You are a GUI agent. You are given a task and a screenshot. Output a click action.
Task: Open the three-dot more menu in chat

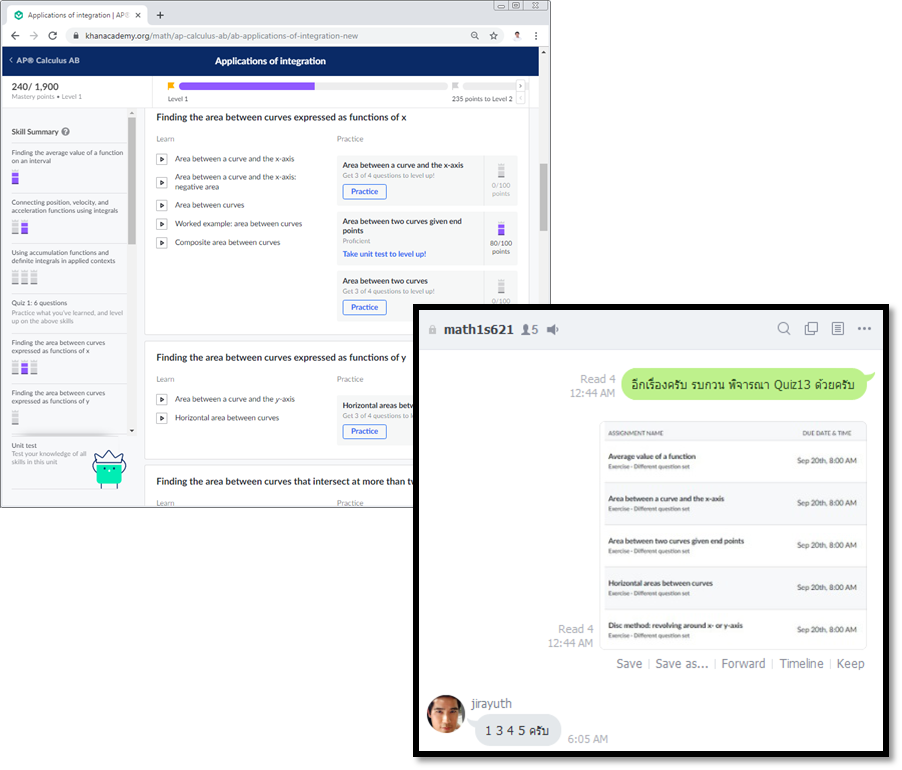click(865, 329)
